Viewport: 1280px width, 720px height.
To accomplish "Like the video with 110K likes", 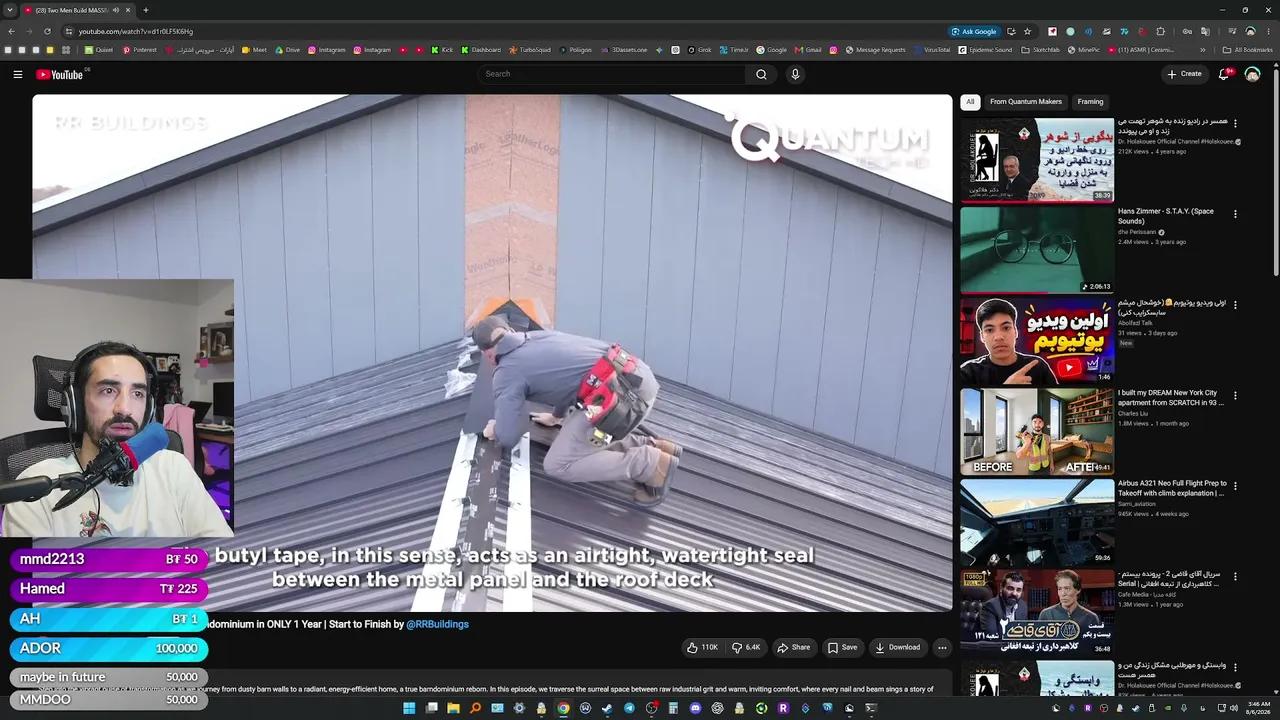I will click(702, 647).
